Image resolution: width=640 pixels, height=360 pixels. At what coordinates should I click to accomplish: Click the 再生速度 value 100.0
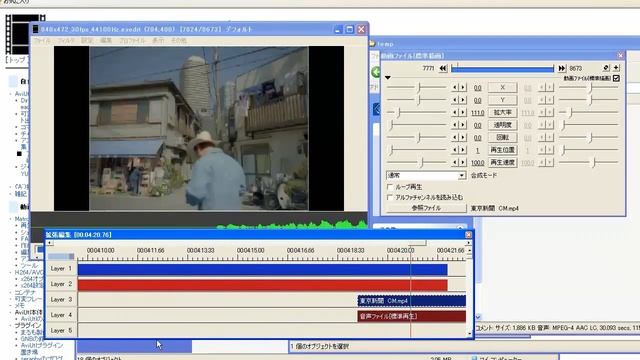[x=478, y=163]
